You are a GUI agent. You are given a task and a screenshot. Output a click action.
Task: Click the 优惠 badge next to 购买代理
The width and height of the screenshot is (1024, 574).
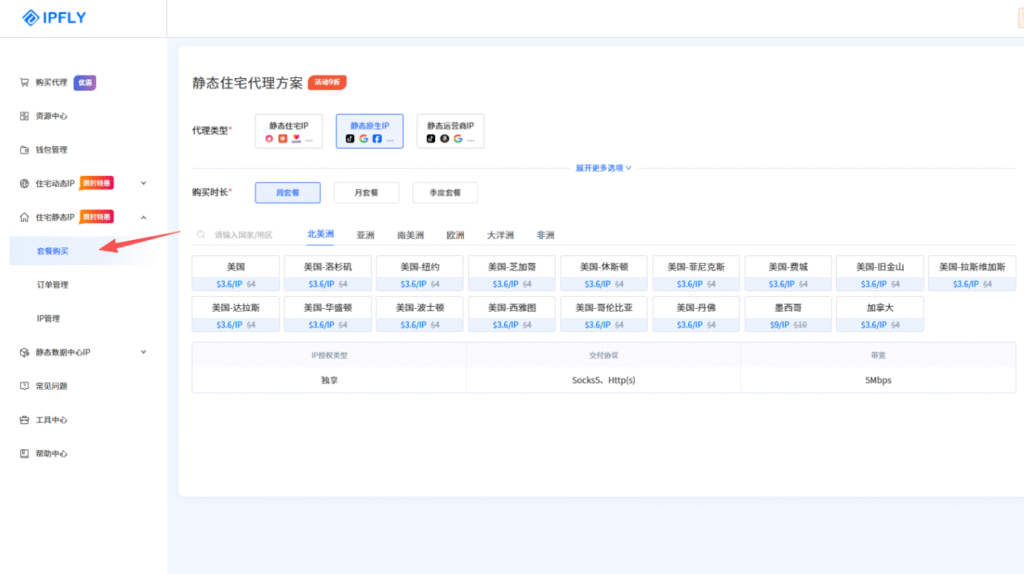[85, 83]
